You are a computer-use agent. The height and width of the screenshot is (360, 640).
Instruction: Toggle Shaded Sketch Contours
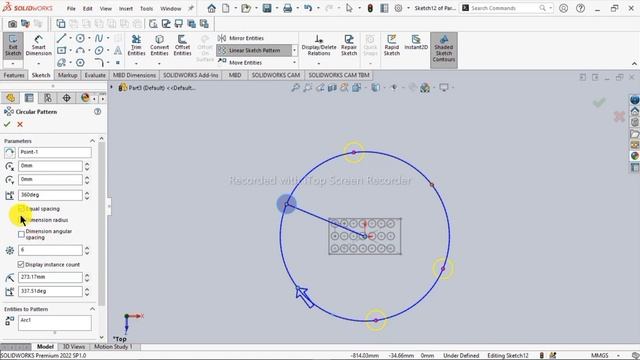point(444,49)
